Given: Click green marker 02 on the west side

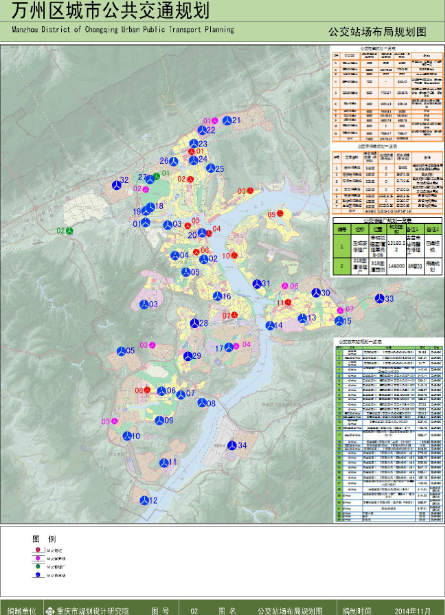Looking at the screenshot, I should click(x=70, y=231).
